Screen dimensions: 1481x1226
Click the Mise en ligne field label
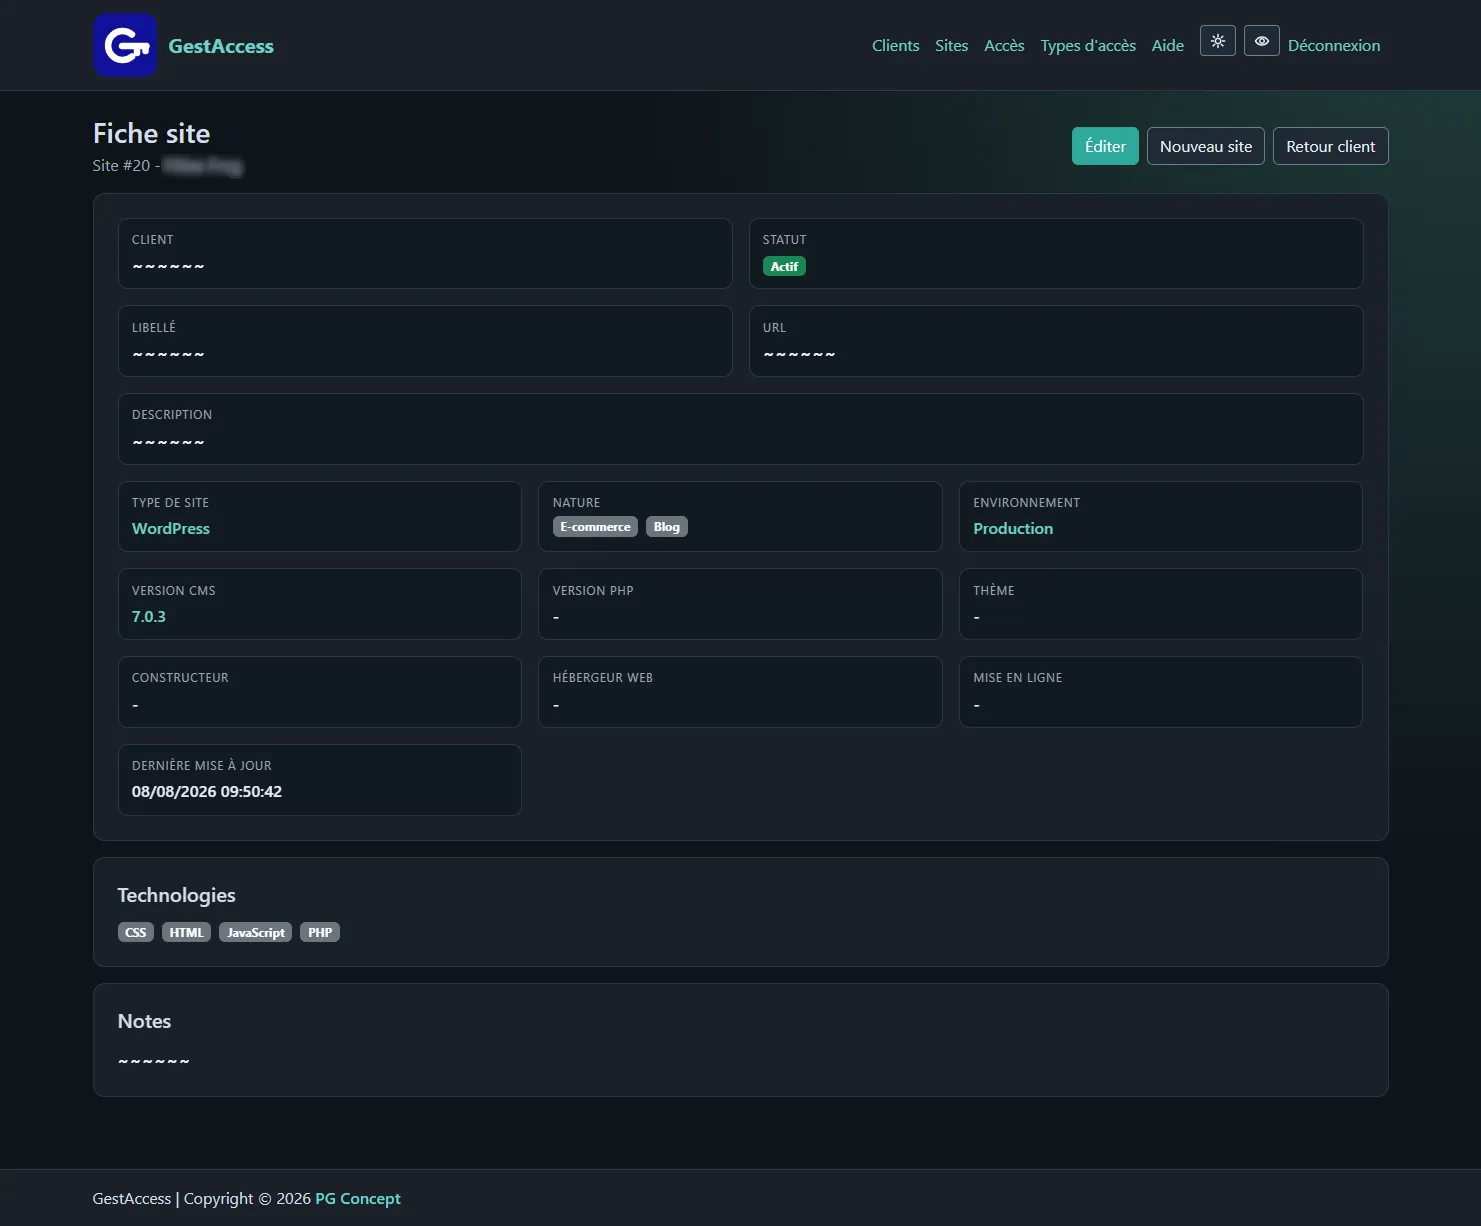[1018, 678]
